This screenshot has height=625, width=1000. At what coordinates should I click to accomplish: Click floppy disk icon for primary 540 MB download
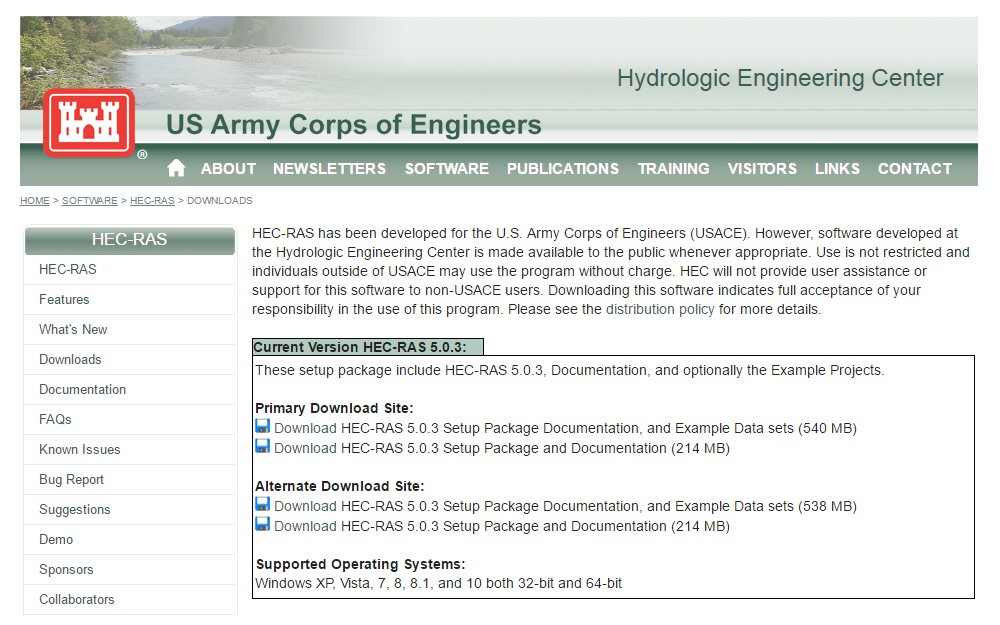click(263, 427)
